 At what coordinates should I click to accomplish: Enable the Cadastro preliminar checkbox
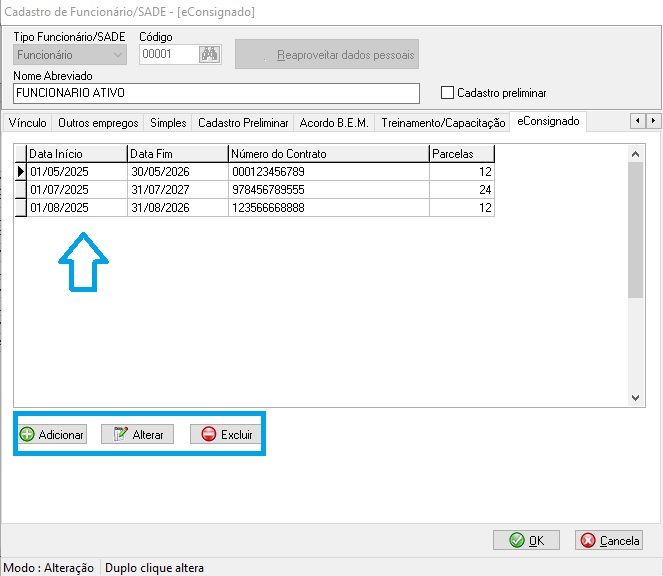(448, 93)
